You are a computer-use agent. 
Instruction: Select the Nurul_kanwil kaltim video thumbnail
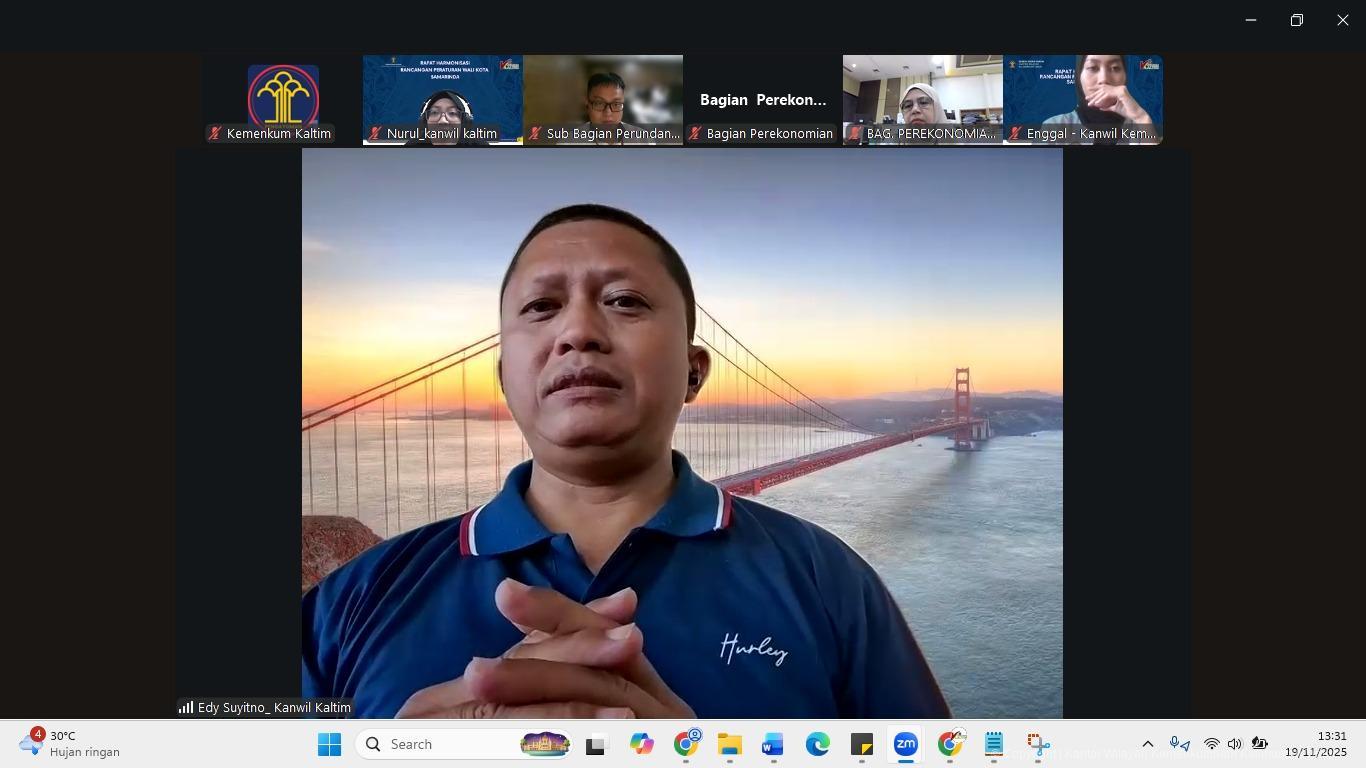442,99
